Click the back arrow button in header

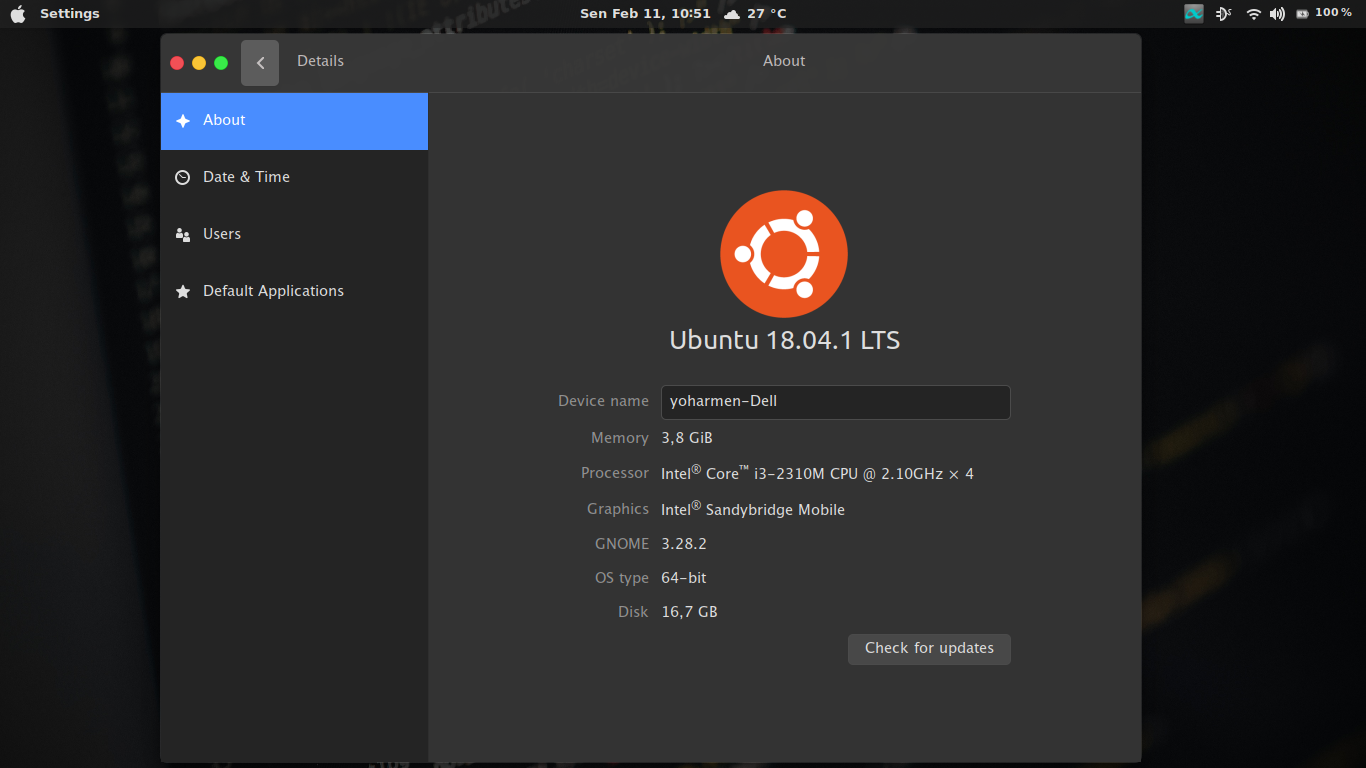pyautogui.click(x=260, y=63)
